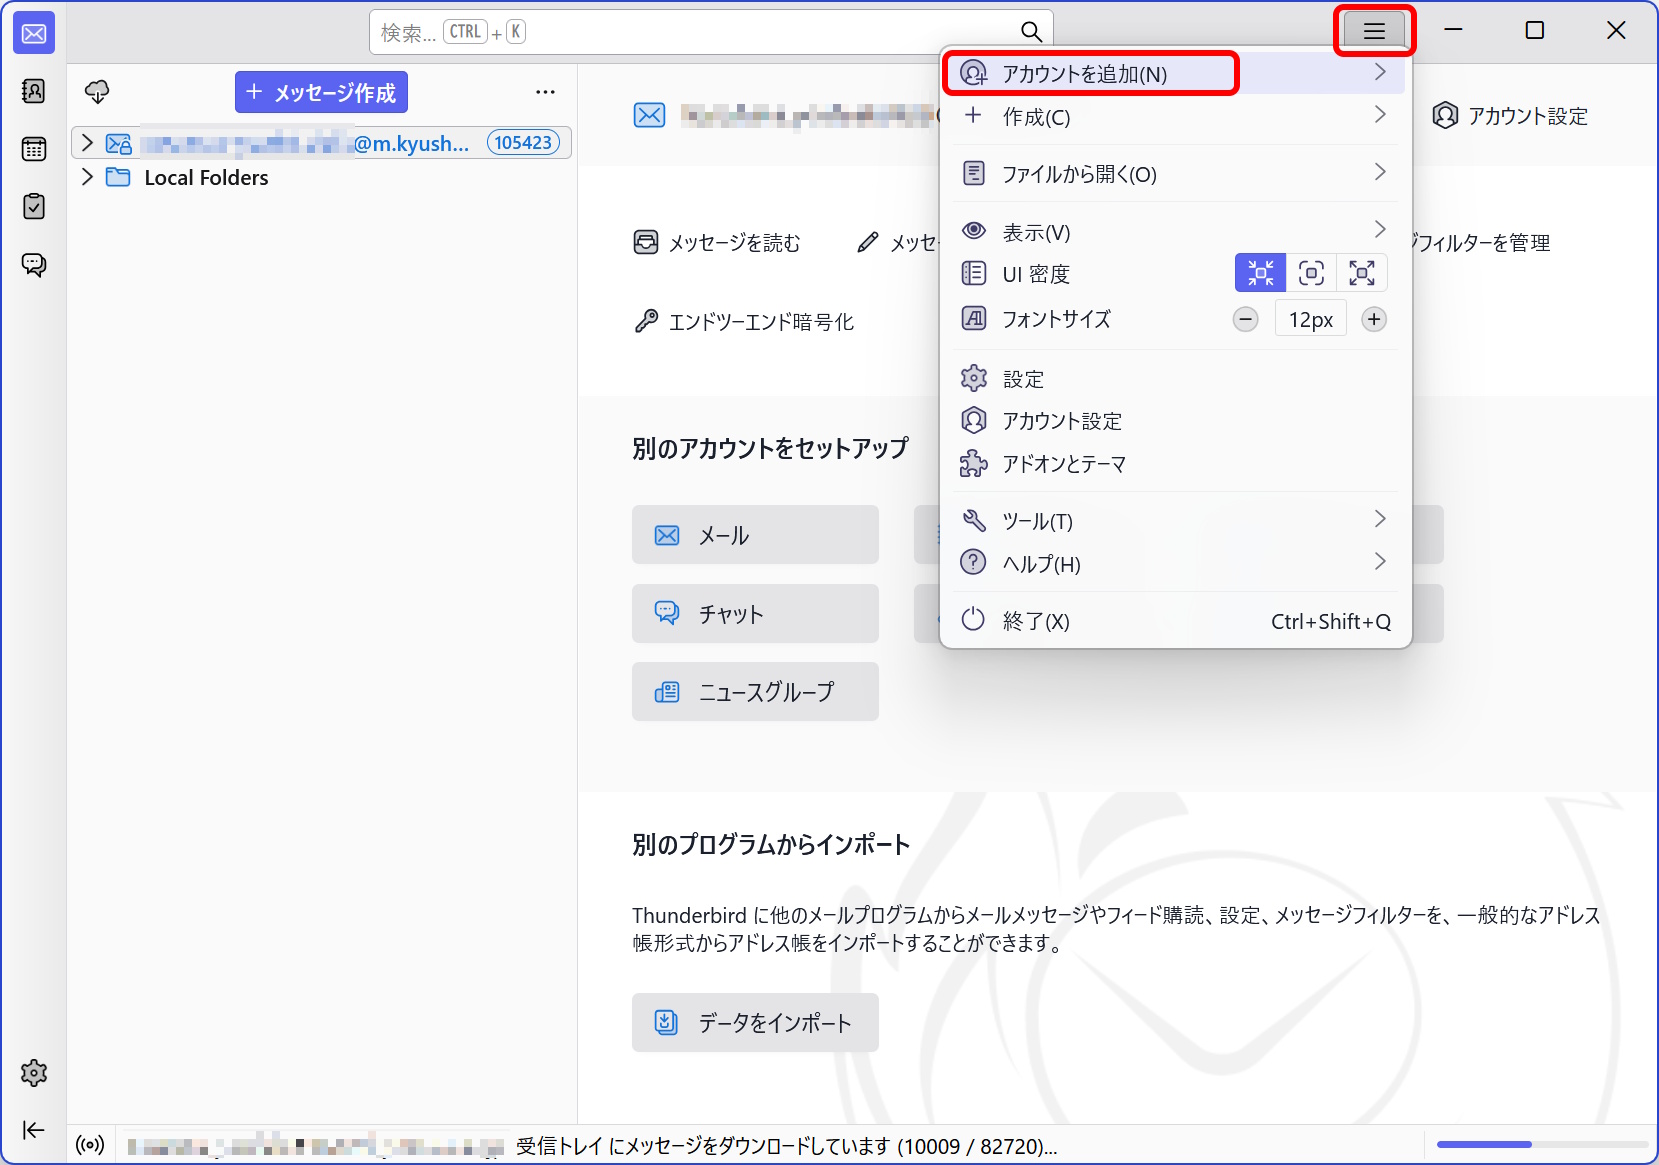The height and width of the screenshot is (1165, 1659).
Task: Click the フィルターを管理 link
Action: (1481, 243)
